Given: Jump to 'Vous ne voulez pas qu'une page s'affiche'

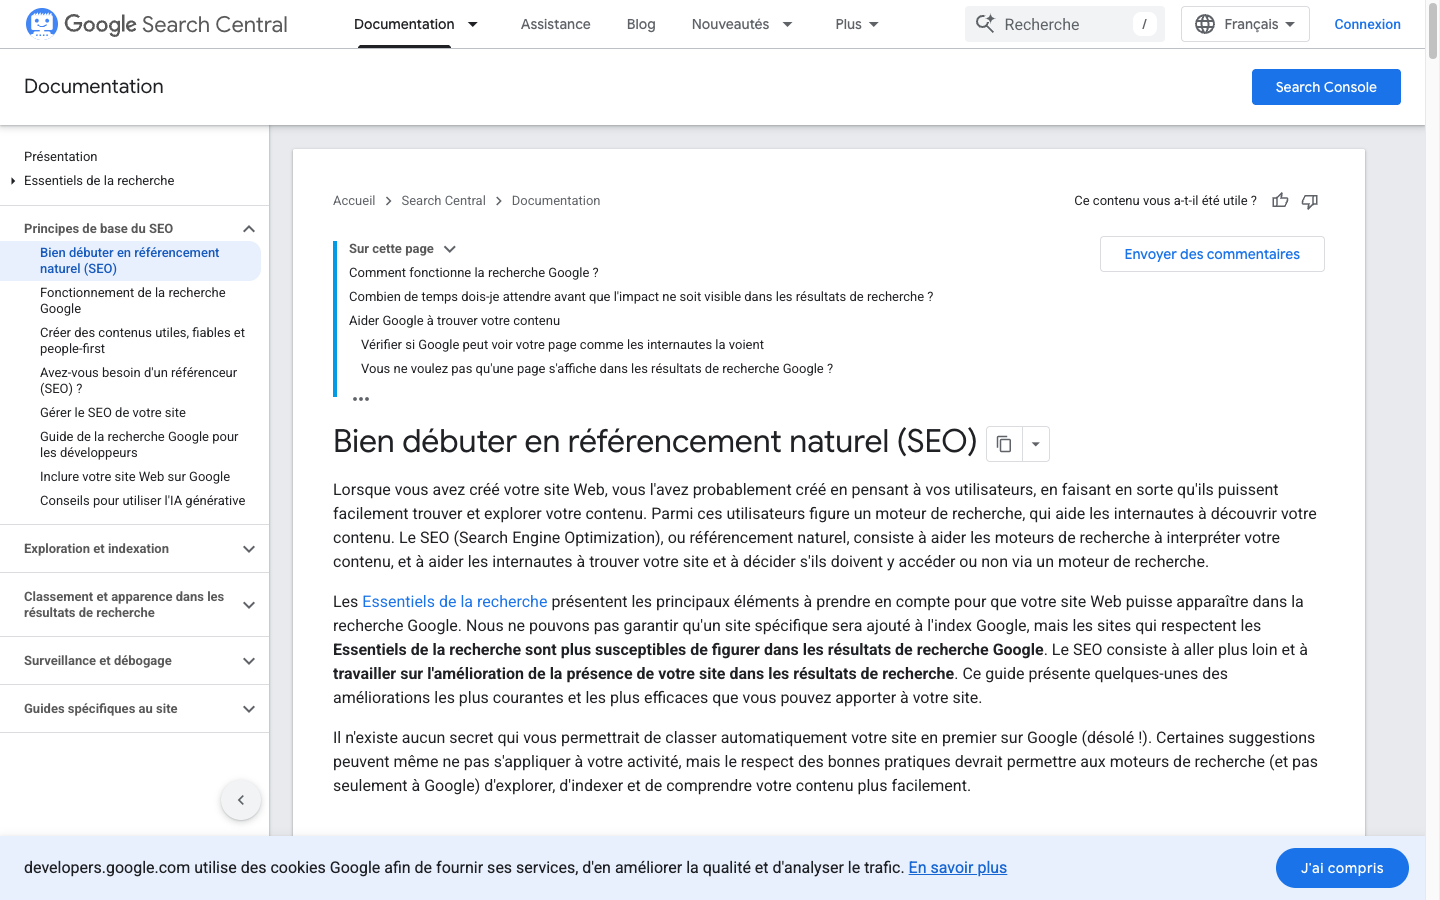Looking at the screenshot, I should (x=597, y=369).
